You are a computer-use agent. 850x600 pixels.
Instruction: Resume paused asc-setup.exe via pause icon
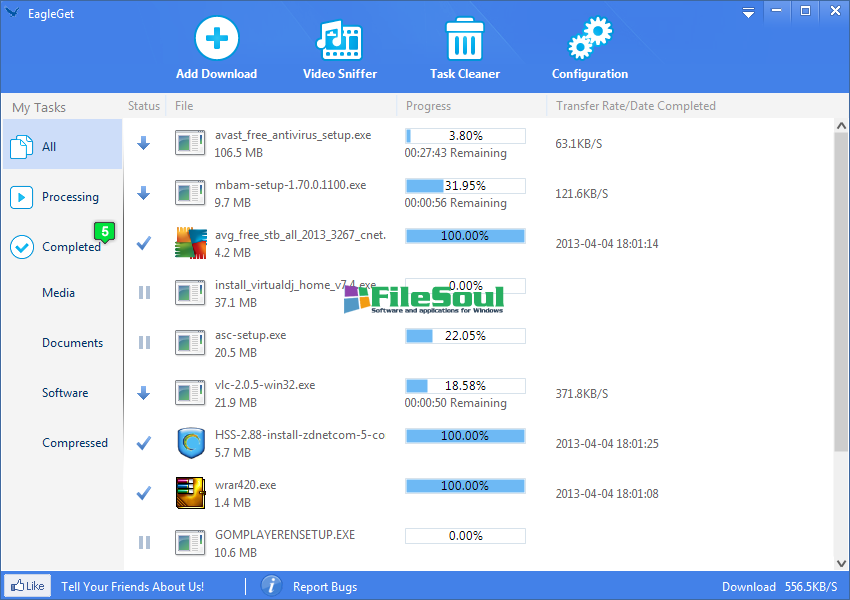click(x=144, y=343)
